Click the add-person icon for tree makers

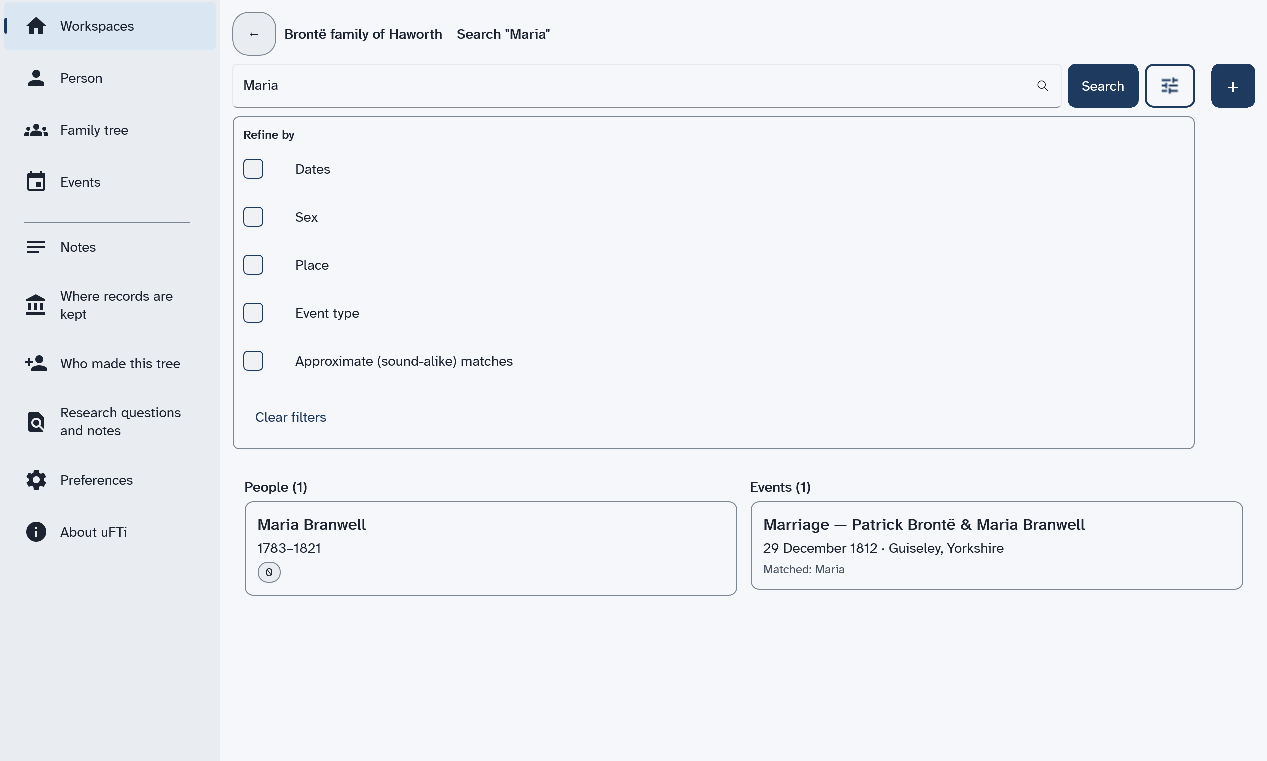click(36, 363)
